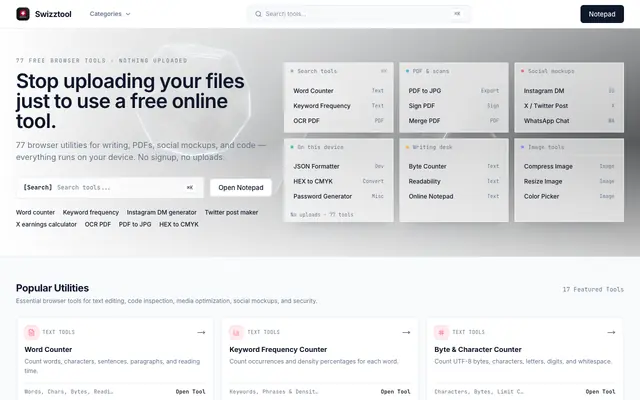Viewport: 640px width, 400px height.
Task: Select Color Picker in Image tools panel
Action: [x=569, y=196]
